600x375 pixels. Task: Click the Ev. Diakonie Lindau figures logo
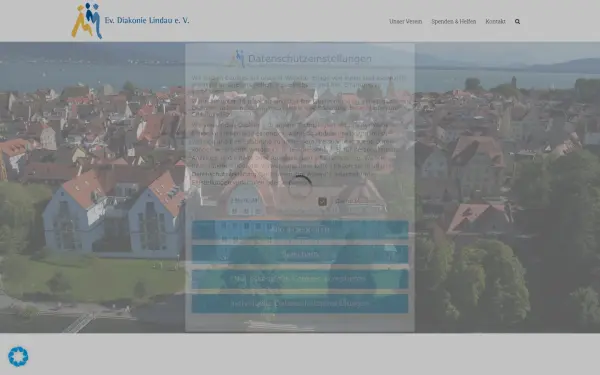[87, 21]
